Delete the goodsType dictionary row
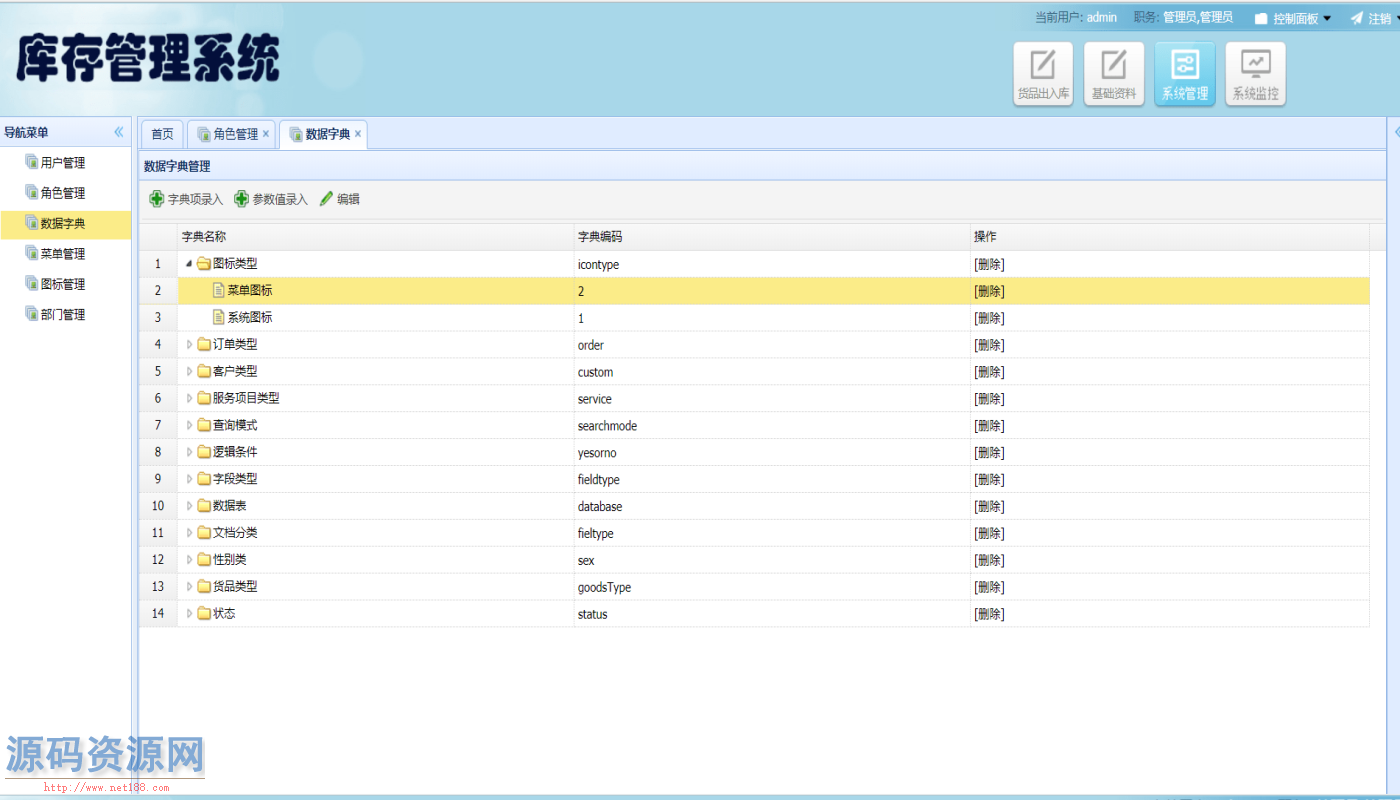This screenshot has width=1400, height=800. pyautogui.click(x=989, y=587)
